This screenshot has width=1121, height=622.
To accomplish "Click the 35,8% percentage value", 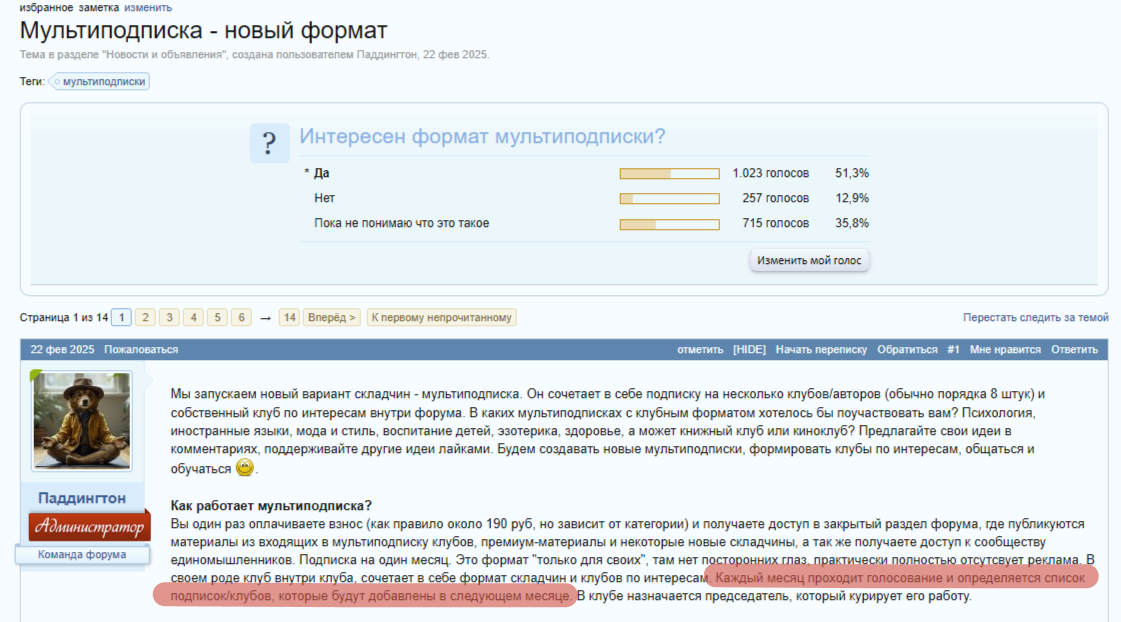I will coord(851,223).
